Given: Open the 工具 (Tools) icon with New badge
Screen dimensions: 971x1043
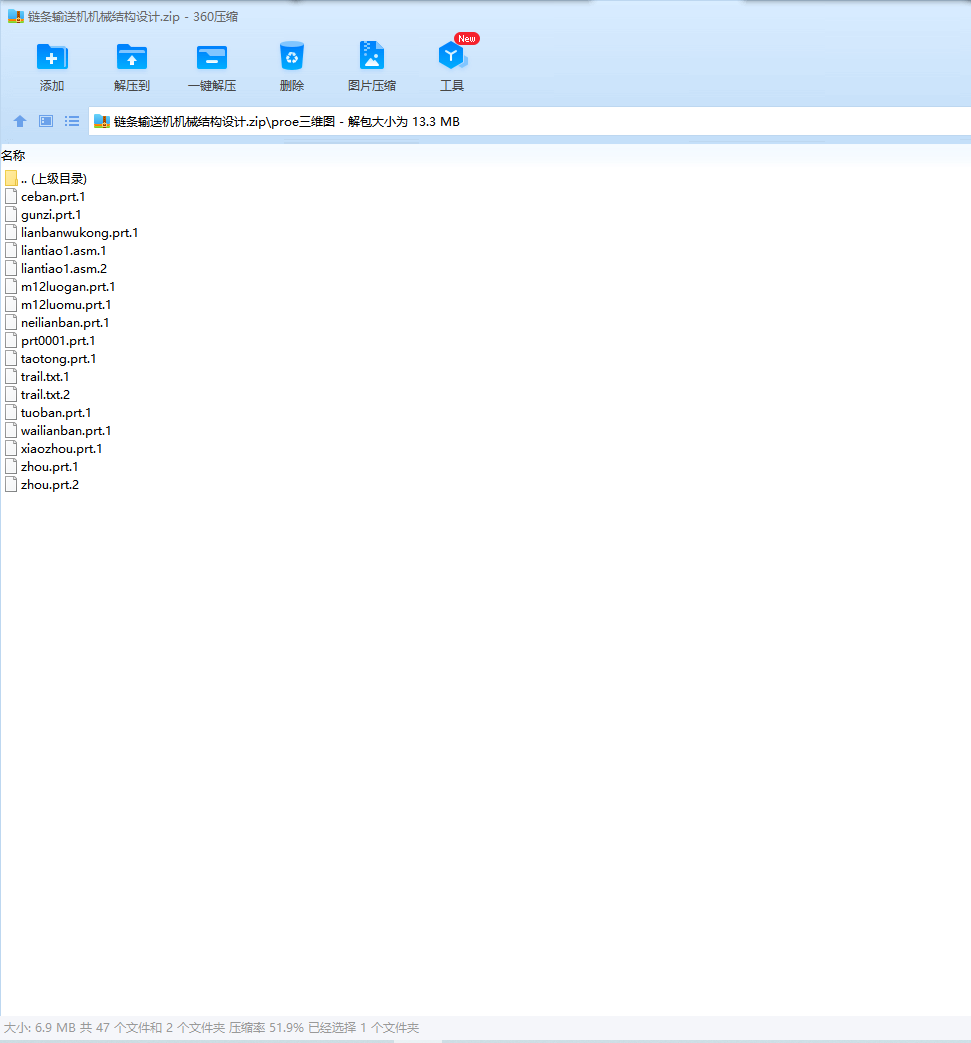Looking at the screenshot, I should [452, 56].
